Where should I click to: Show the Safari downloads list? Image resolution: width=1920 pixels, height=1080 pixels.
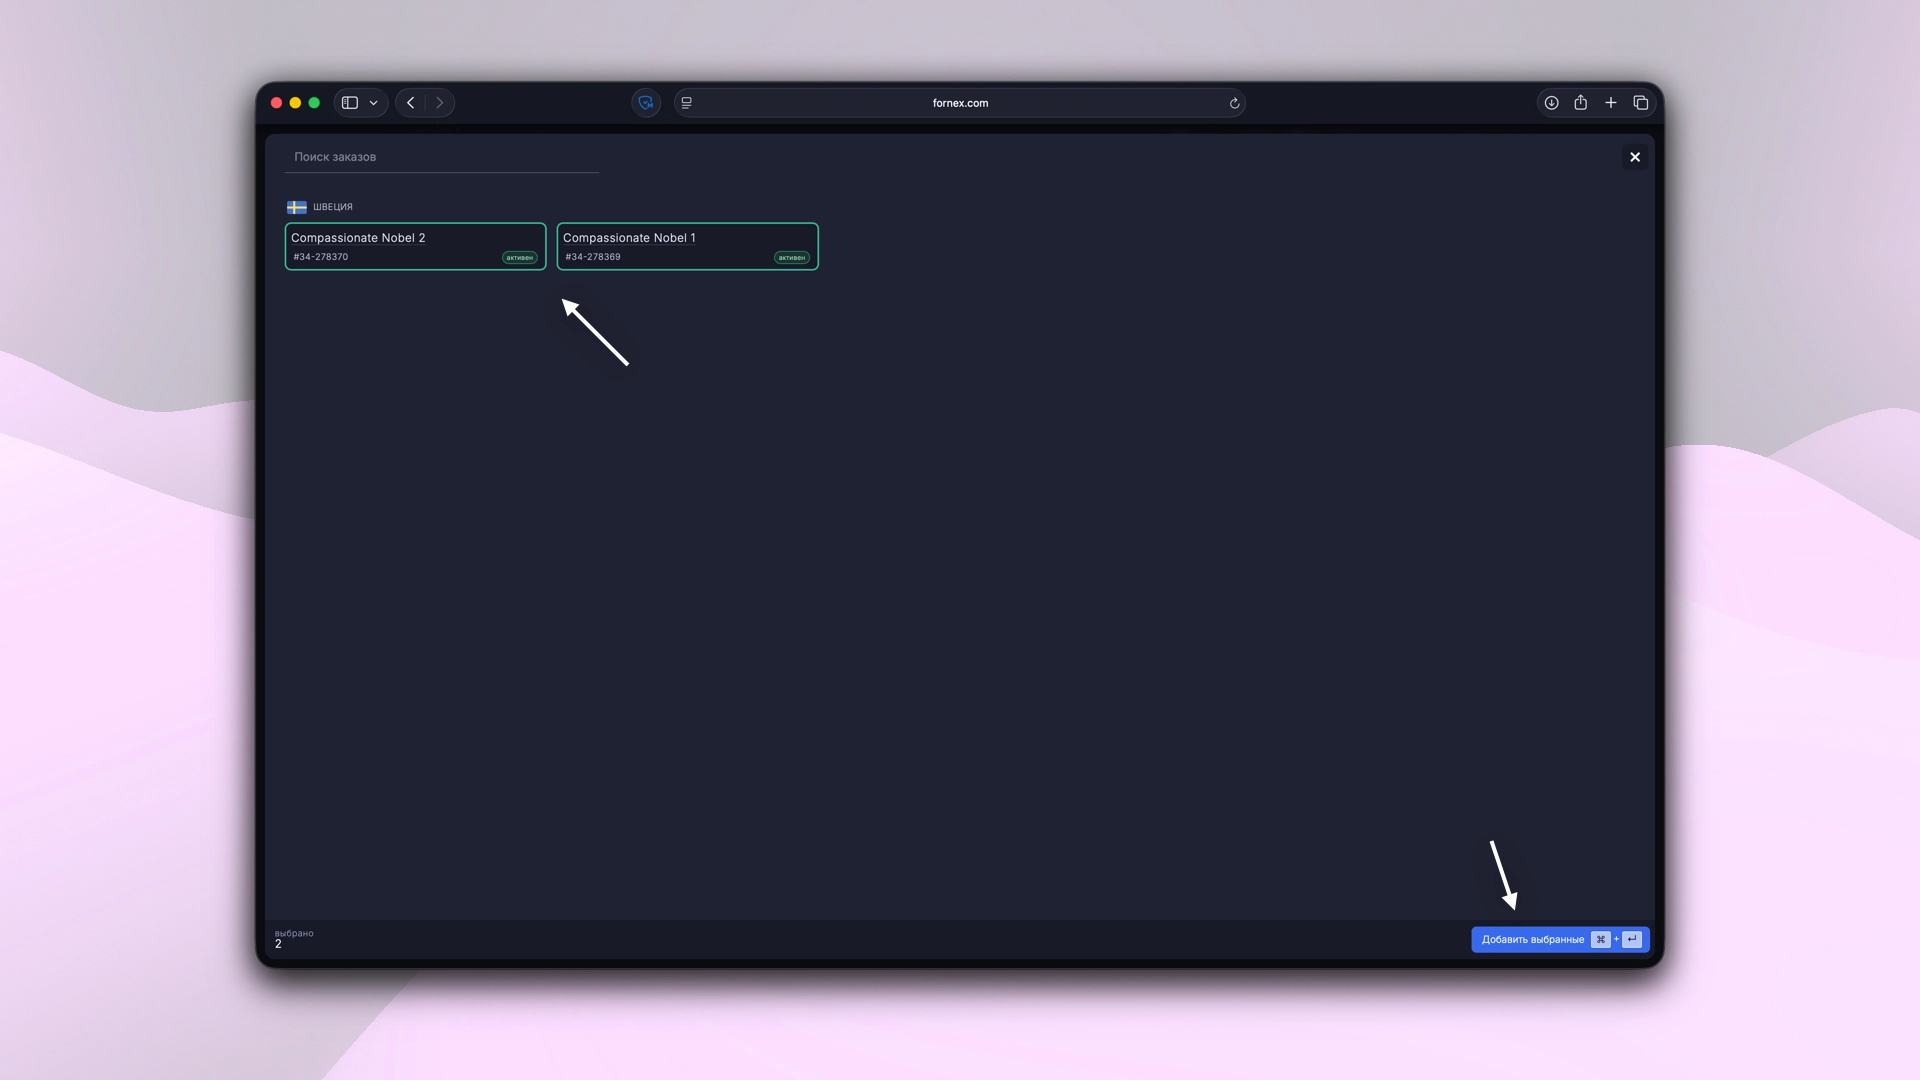(x=1551, y=103)
